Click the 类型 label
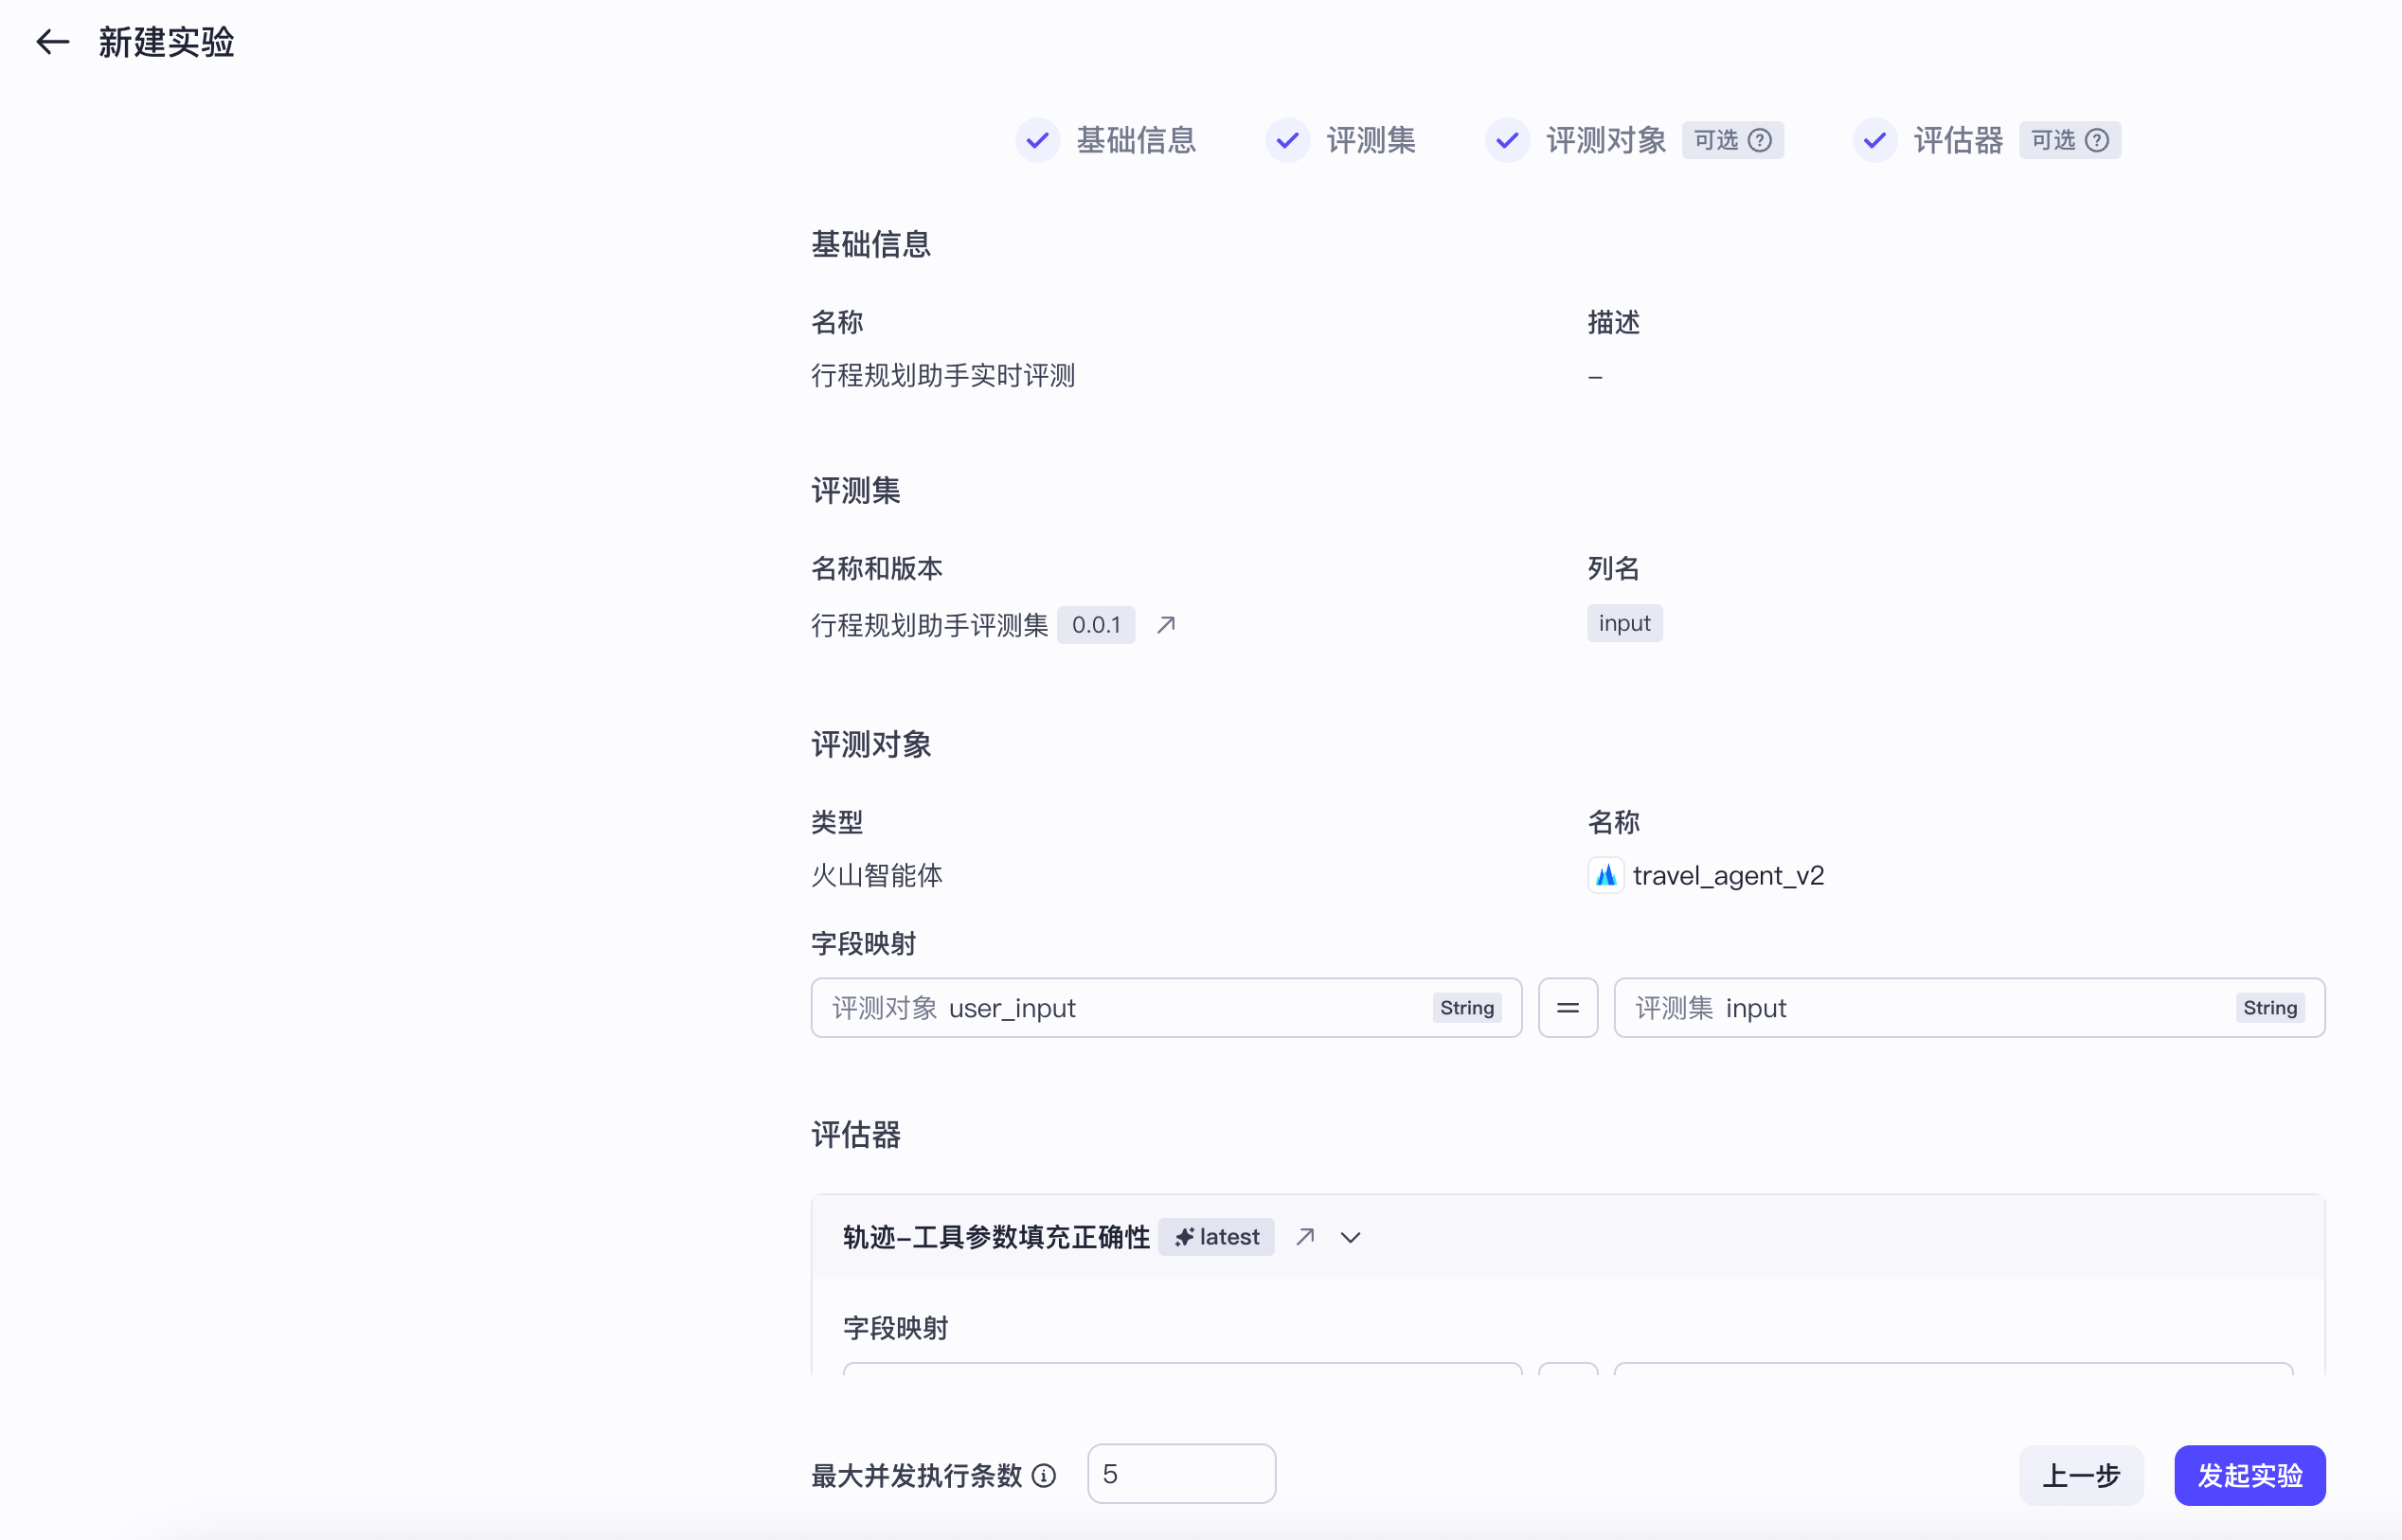The height and width of the screenshot is (1540, 2402). click(x=836, y=823)
